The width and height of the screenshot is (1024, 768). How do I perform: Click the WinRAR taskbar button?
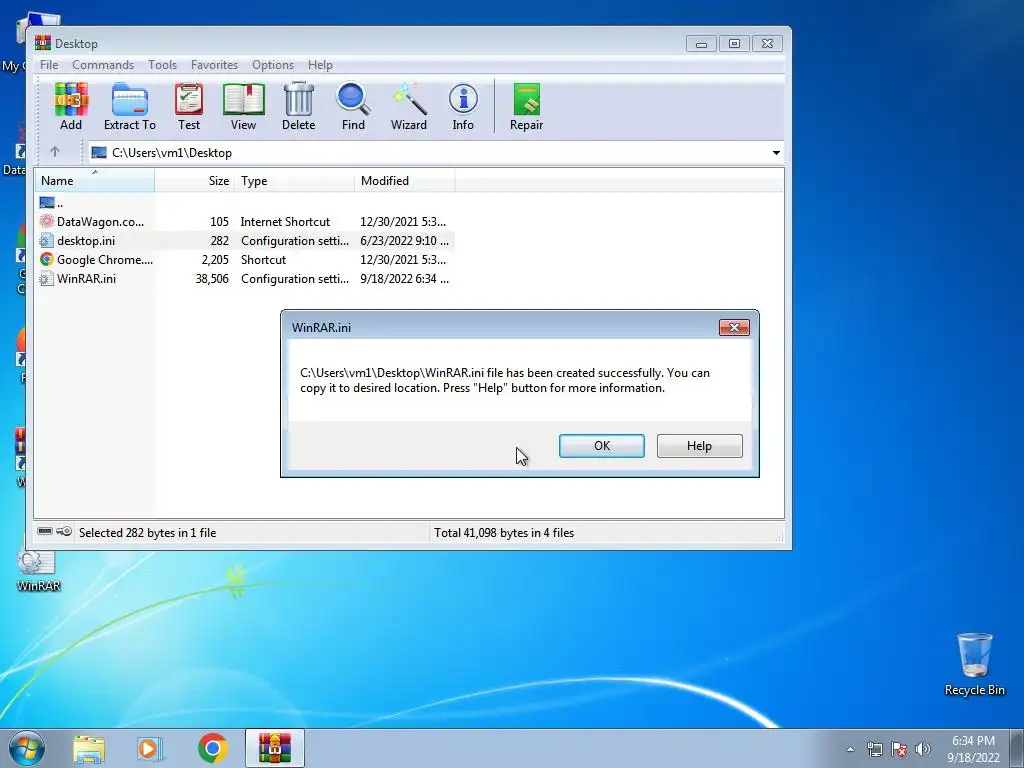[x=275, y=748]
